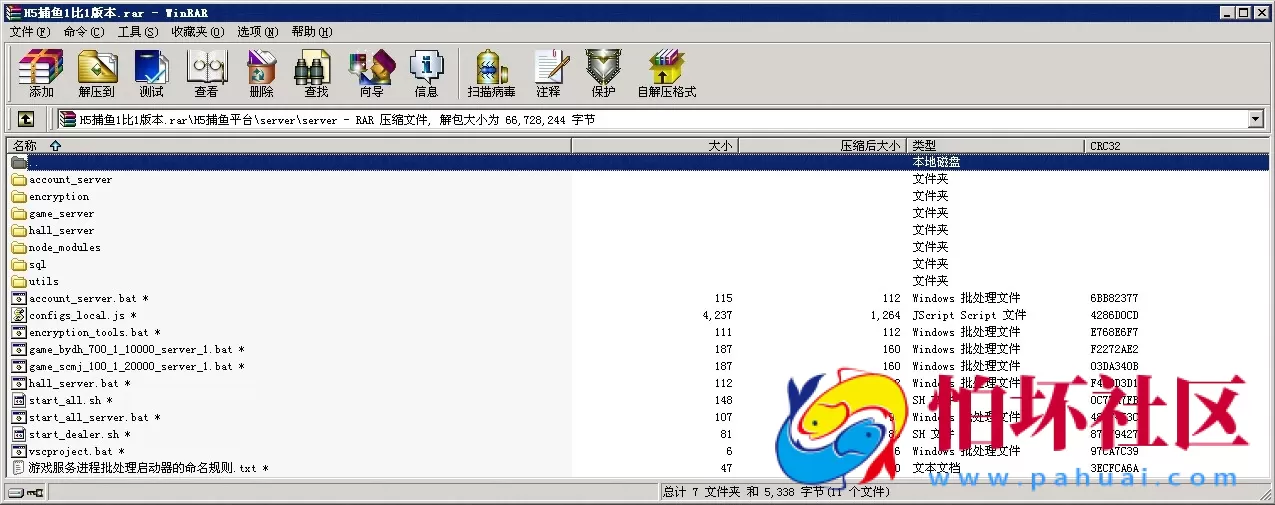
Task: Click the View (查看) toolbar icon
Action: click(x=206, y=73)
